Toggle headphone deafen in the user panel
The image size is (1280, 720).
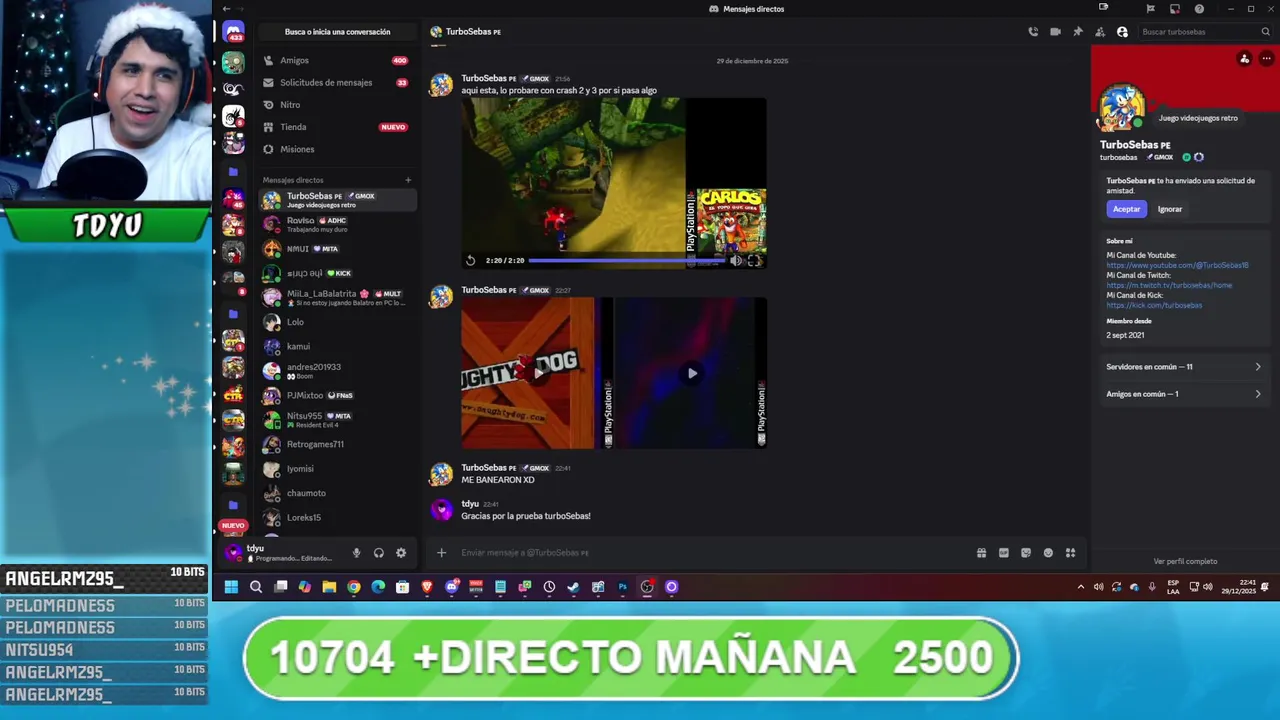click(x=379, y=553)
